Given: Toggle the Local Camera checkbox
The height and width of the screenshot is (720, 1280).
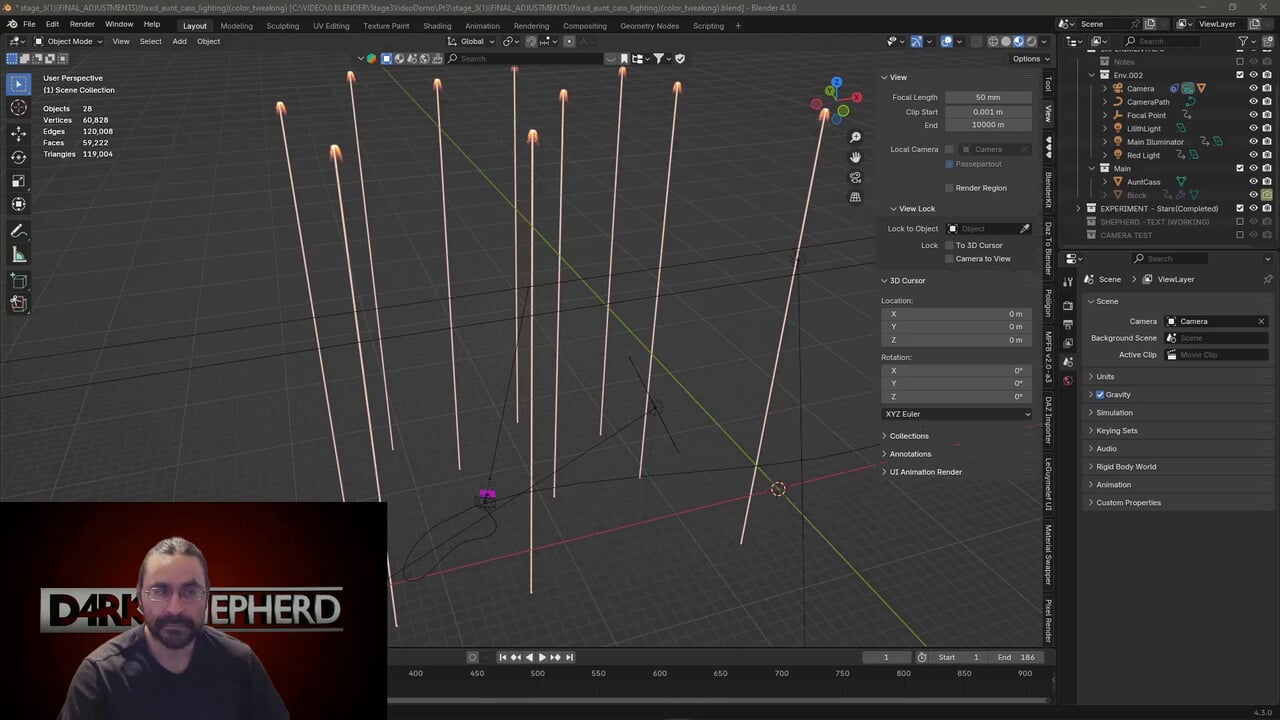Looking at the screenshot, I should 949,149.
